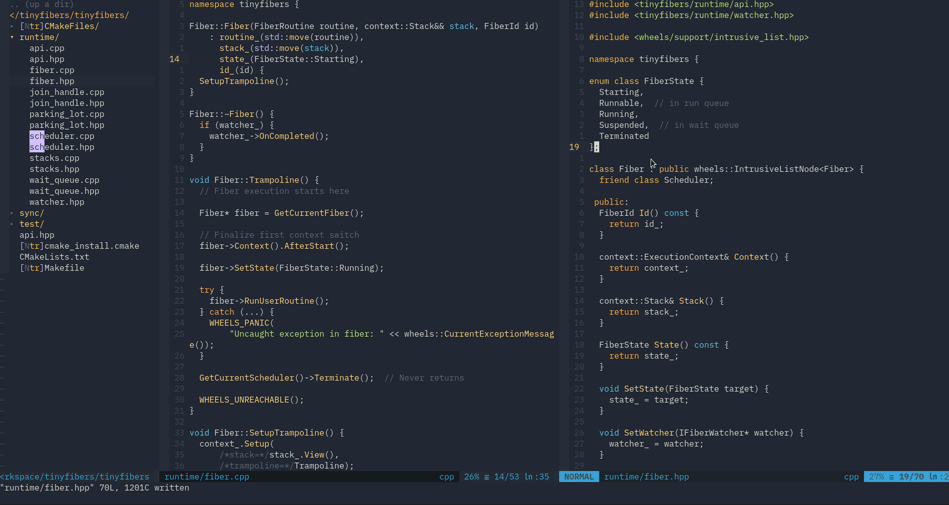
Task: Expand the sync/ folder
Action: (31, 213)
